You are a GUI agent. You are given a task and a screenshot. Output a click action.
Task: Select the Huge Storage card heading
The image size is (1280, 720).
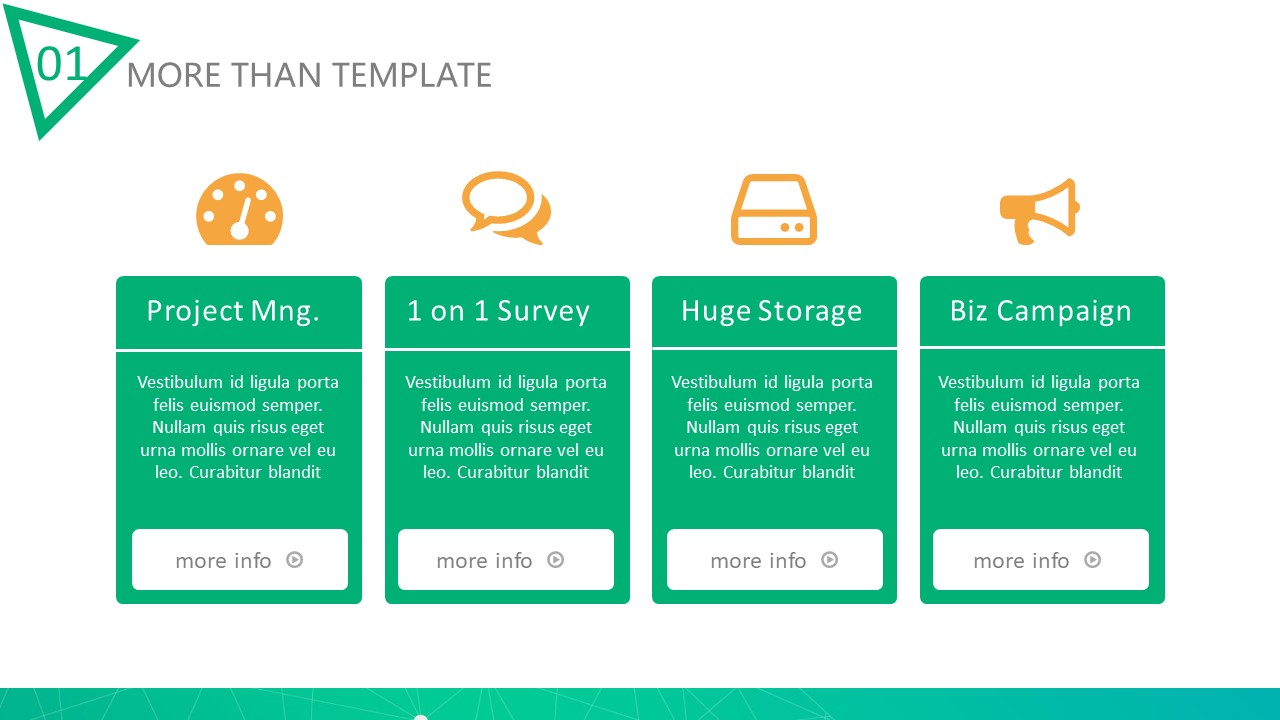pos(771,311)
